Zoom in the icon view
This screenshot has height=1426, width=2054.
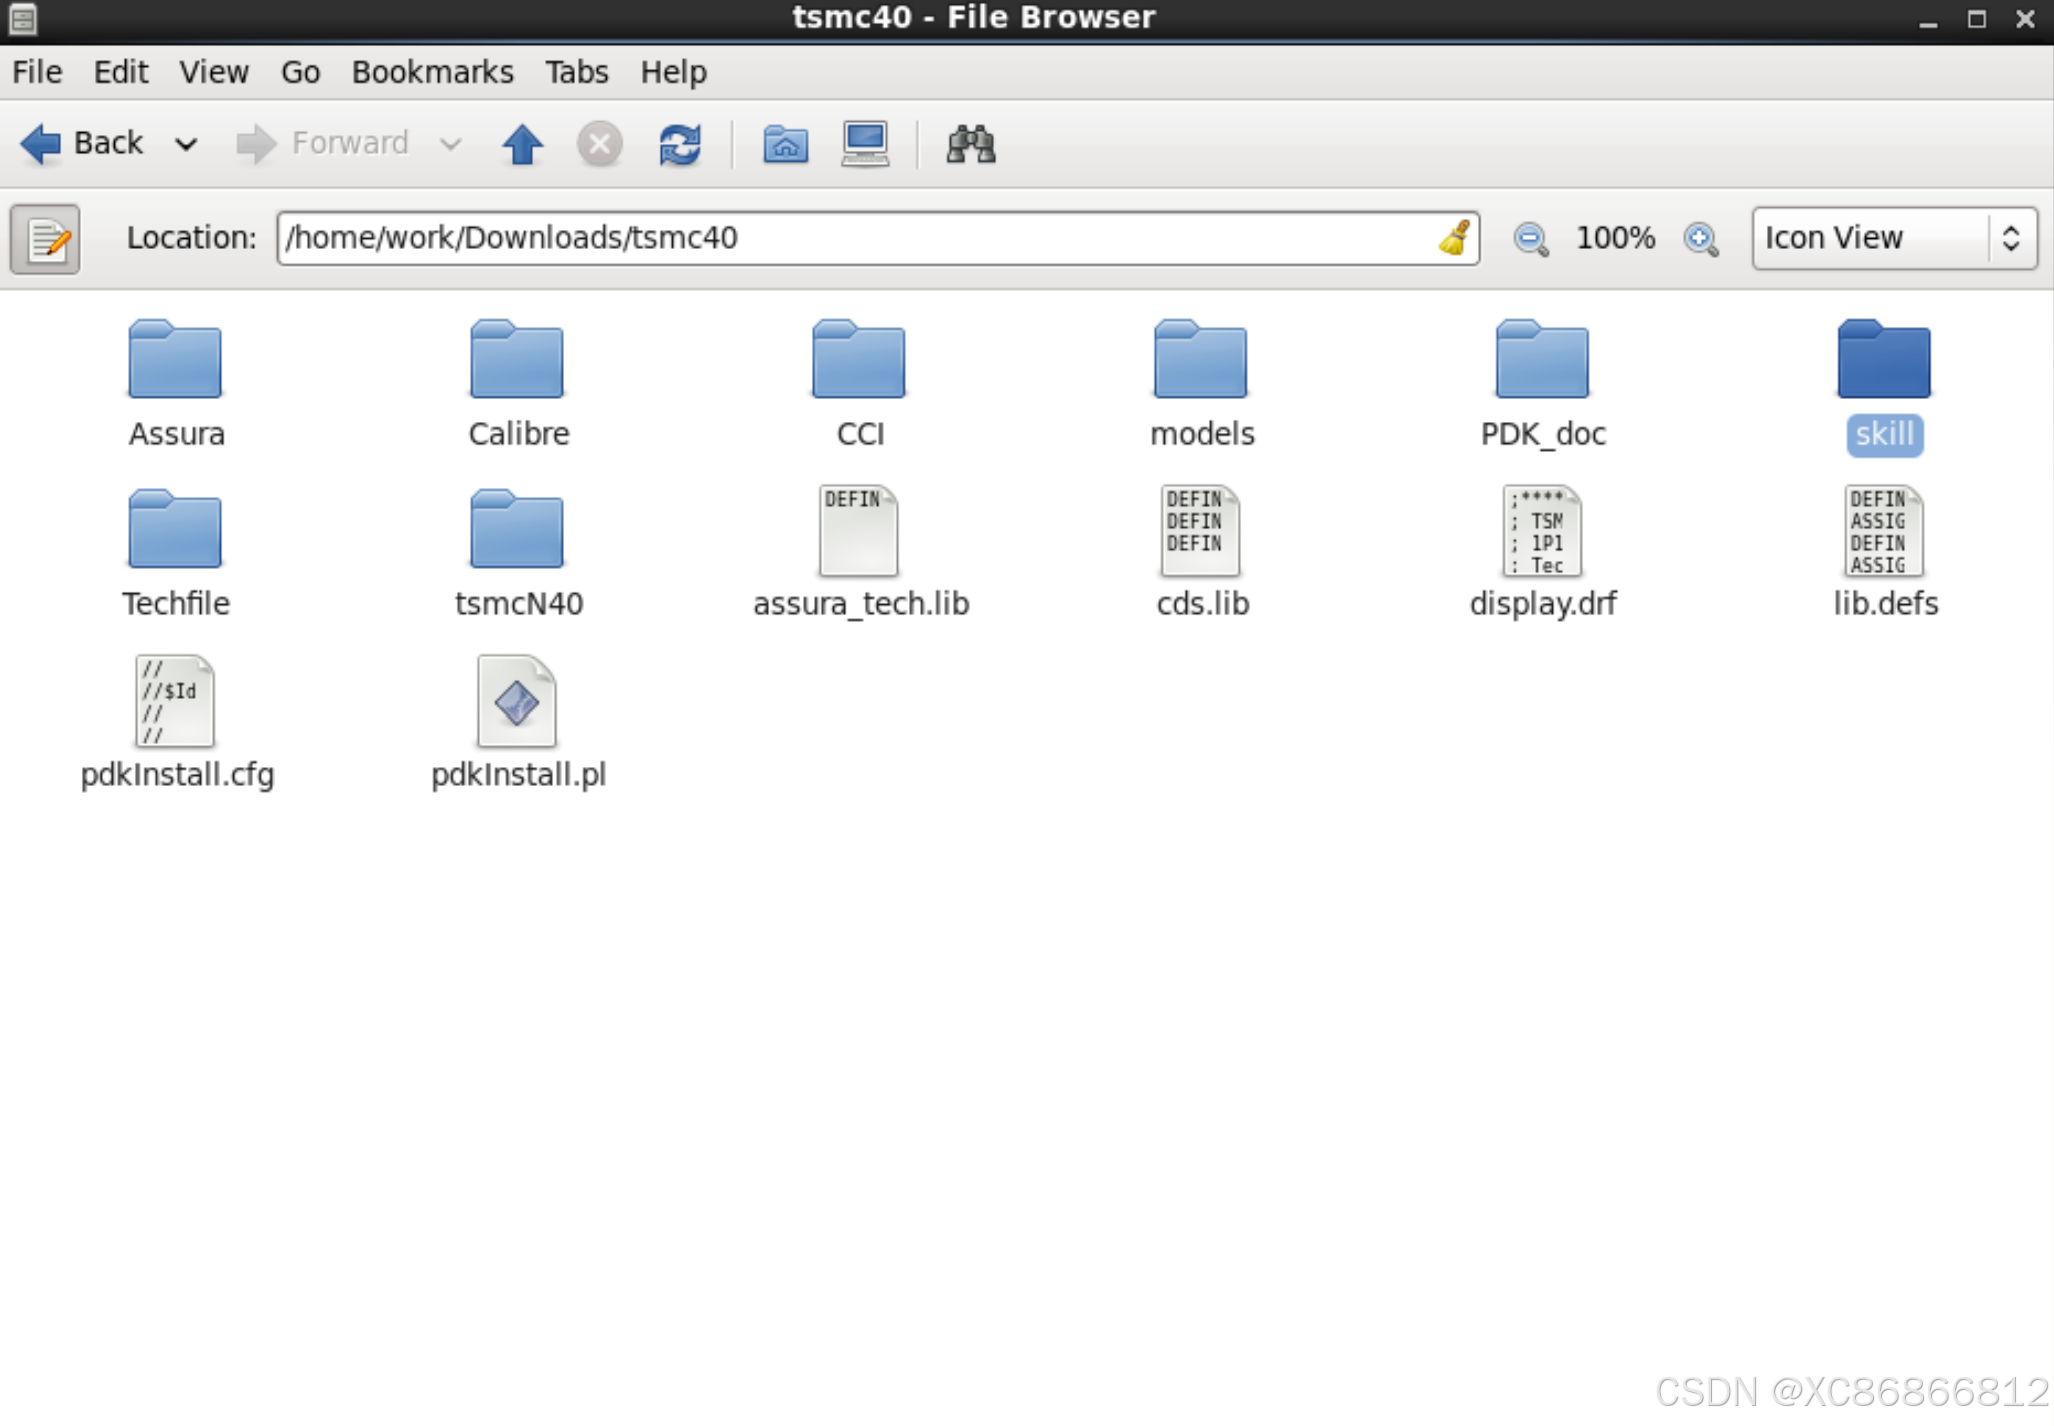point(1701,239)
